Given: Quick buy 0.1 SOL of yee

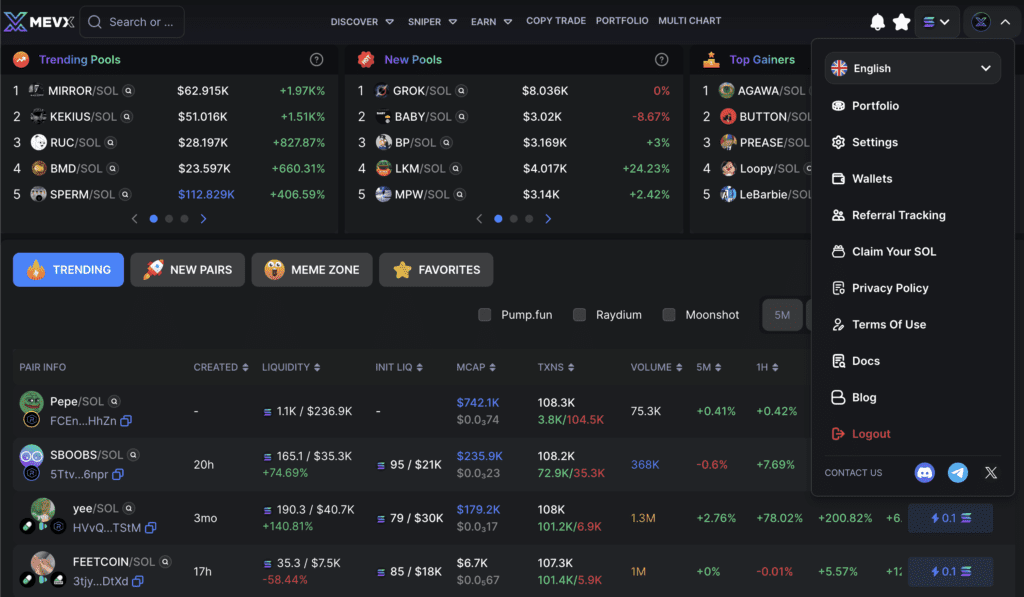Looking at the screenshot, I should click(x=950, y=518).
